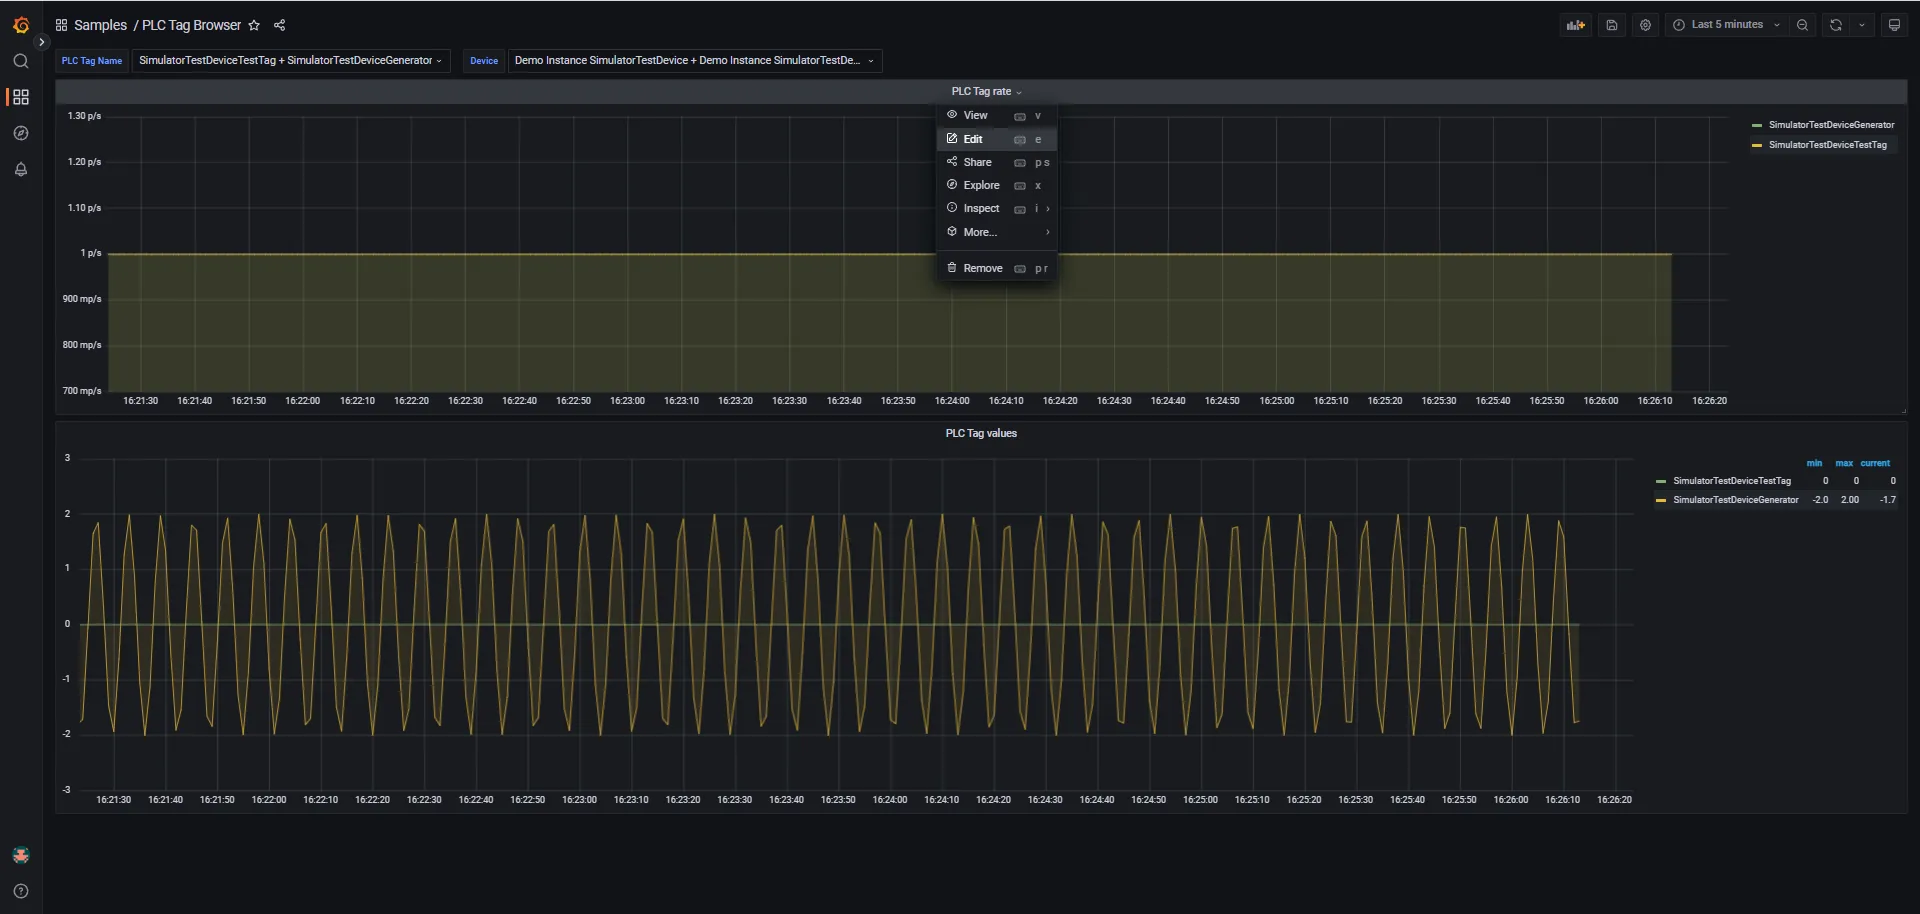Viewport: 1920px width, 914px height.
Task: Mark dashboard as favorite with star
Action: (254, 25)
